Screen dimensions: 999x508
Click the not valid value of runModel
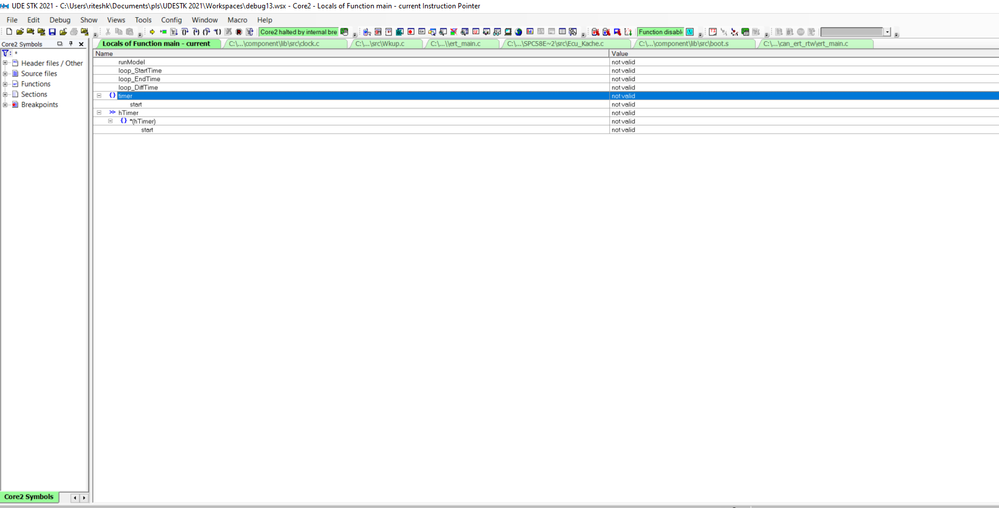coord(623,62)
